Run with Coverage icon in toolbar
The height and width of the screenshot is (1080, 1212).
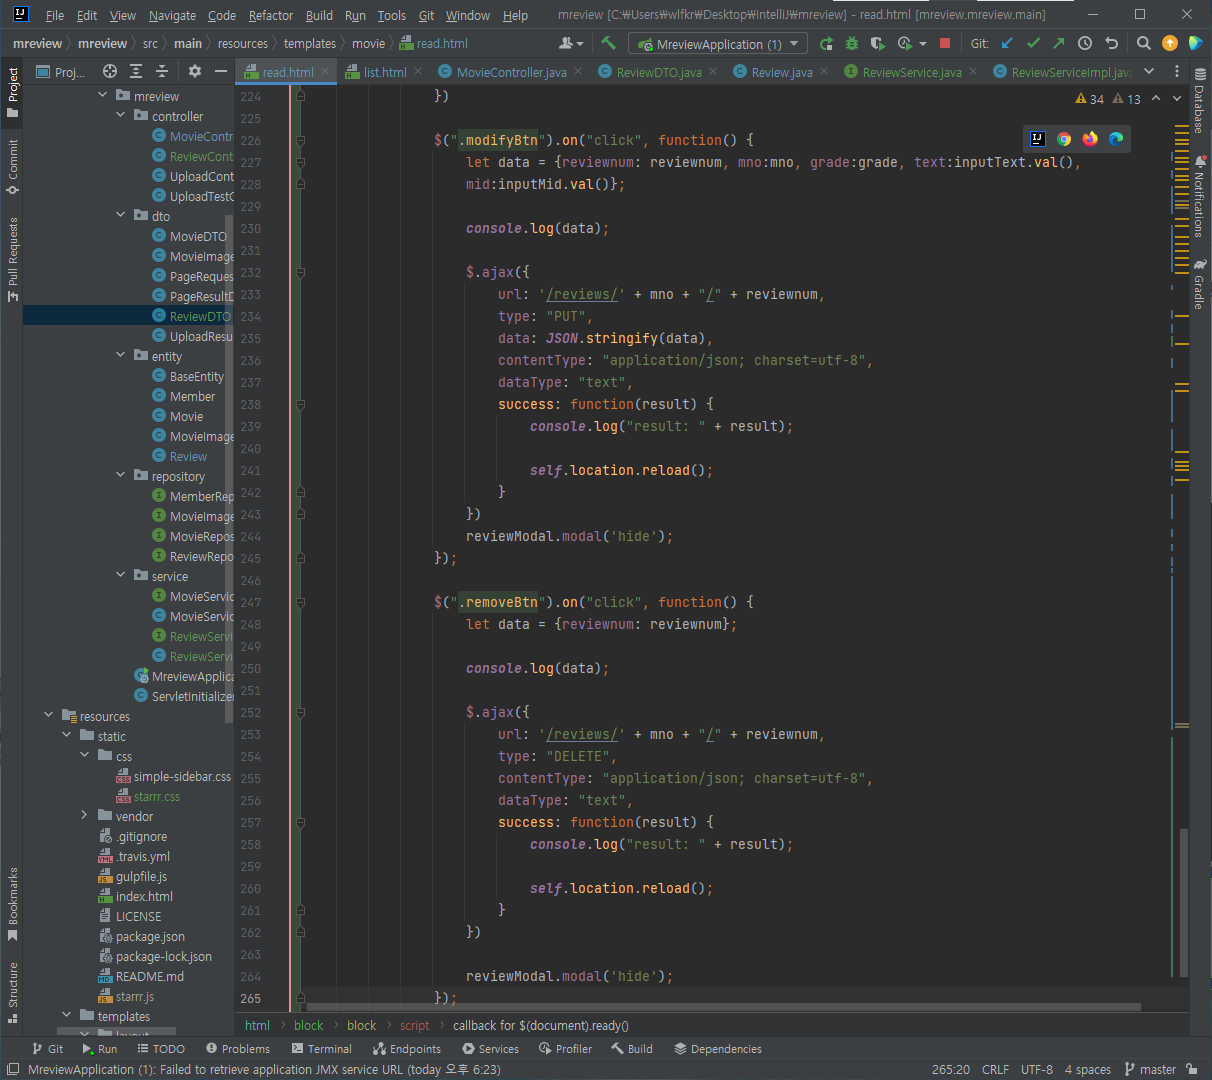pyautogui.click(x=878, y=43)
